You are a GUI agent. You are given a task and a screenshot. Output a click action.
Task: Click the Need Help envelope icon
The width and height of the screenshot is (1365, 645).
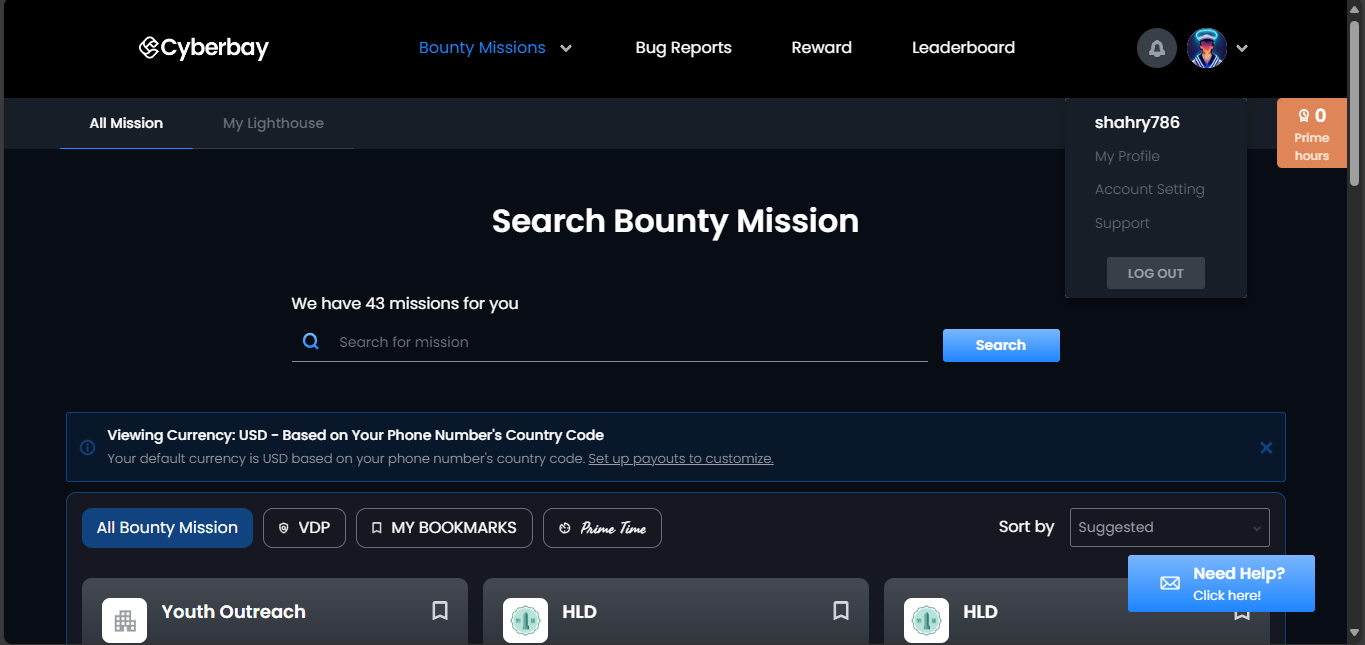coord(1170,583)
